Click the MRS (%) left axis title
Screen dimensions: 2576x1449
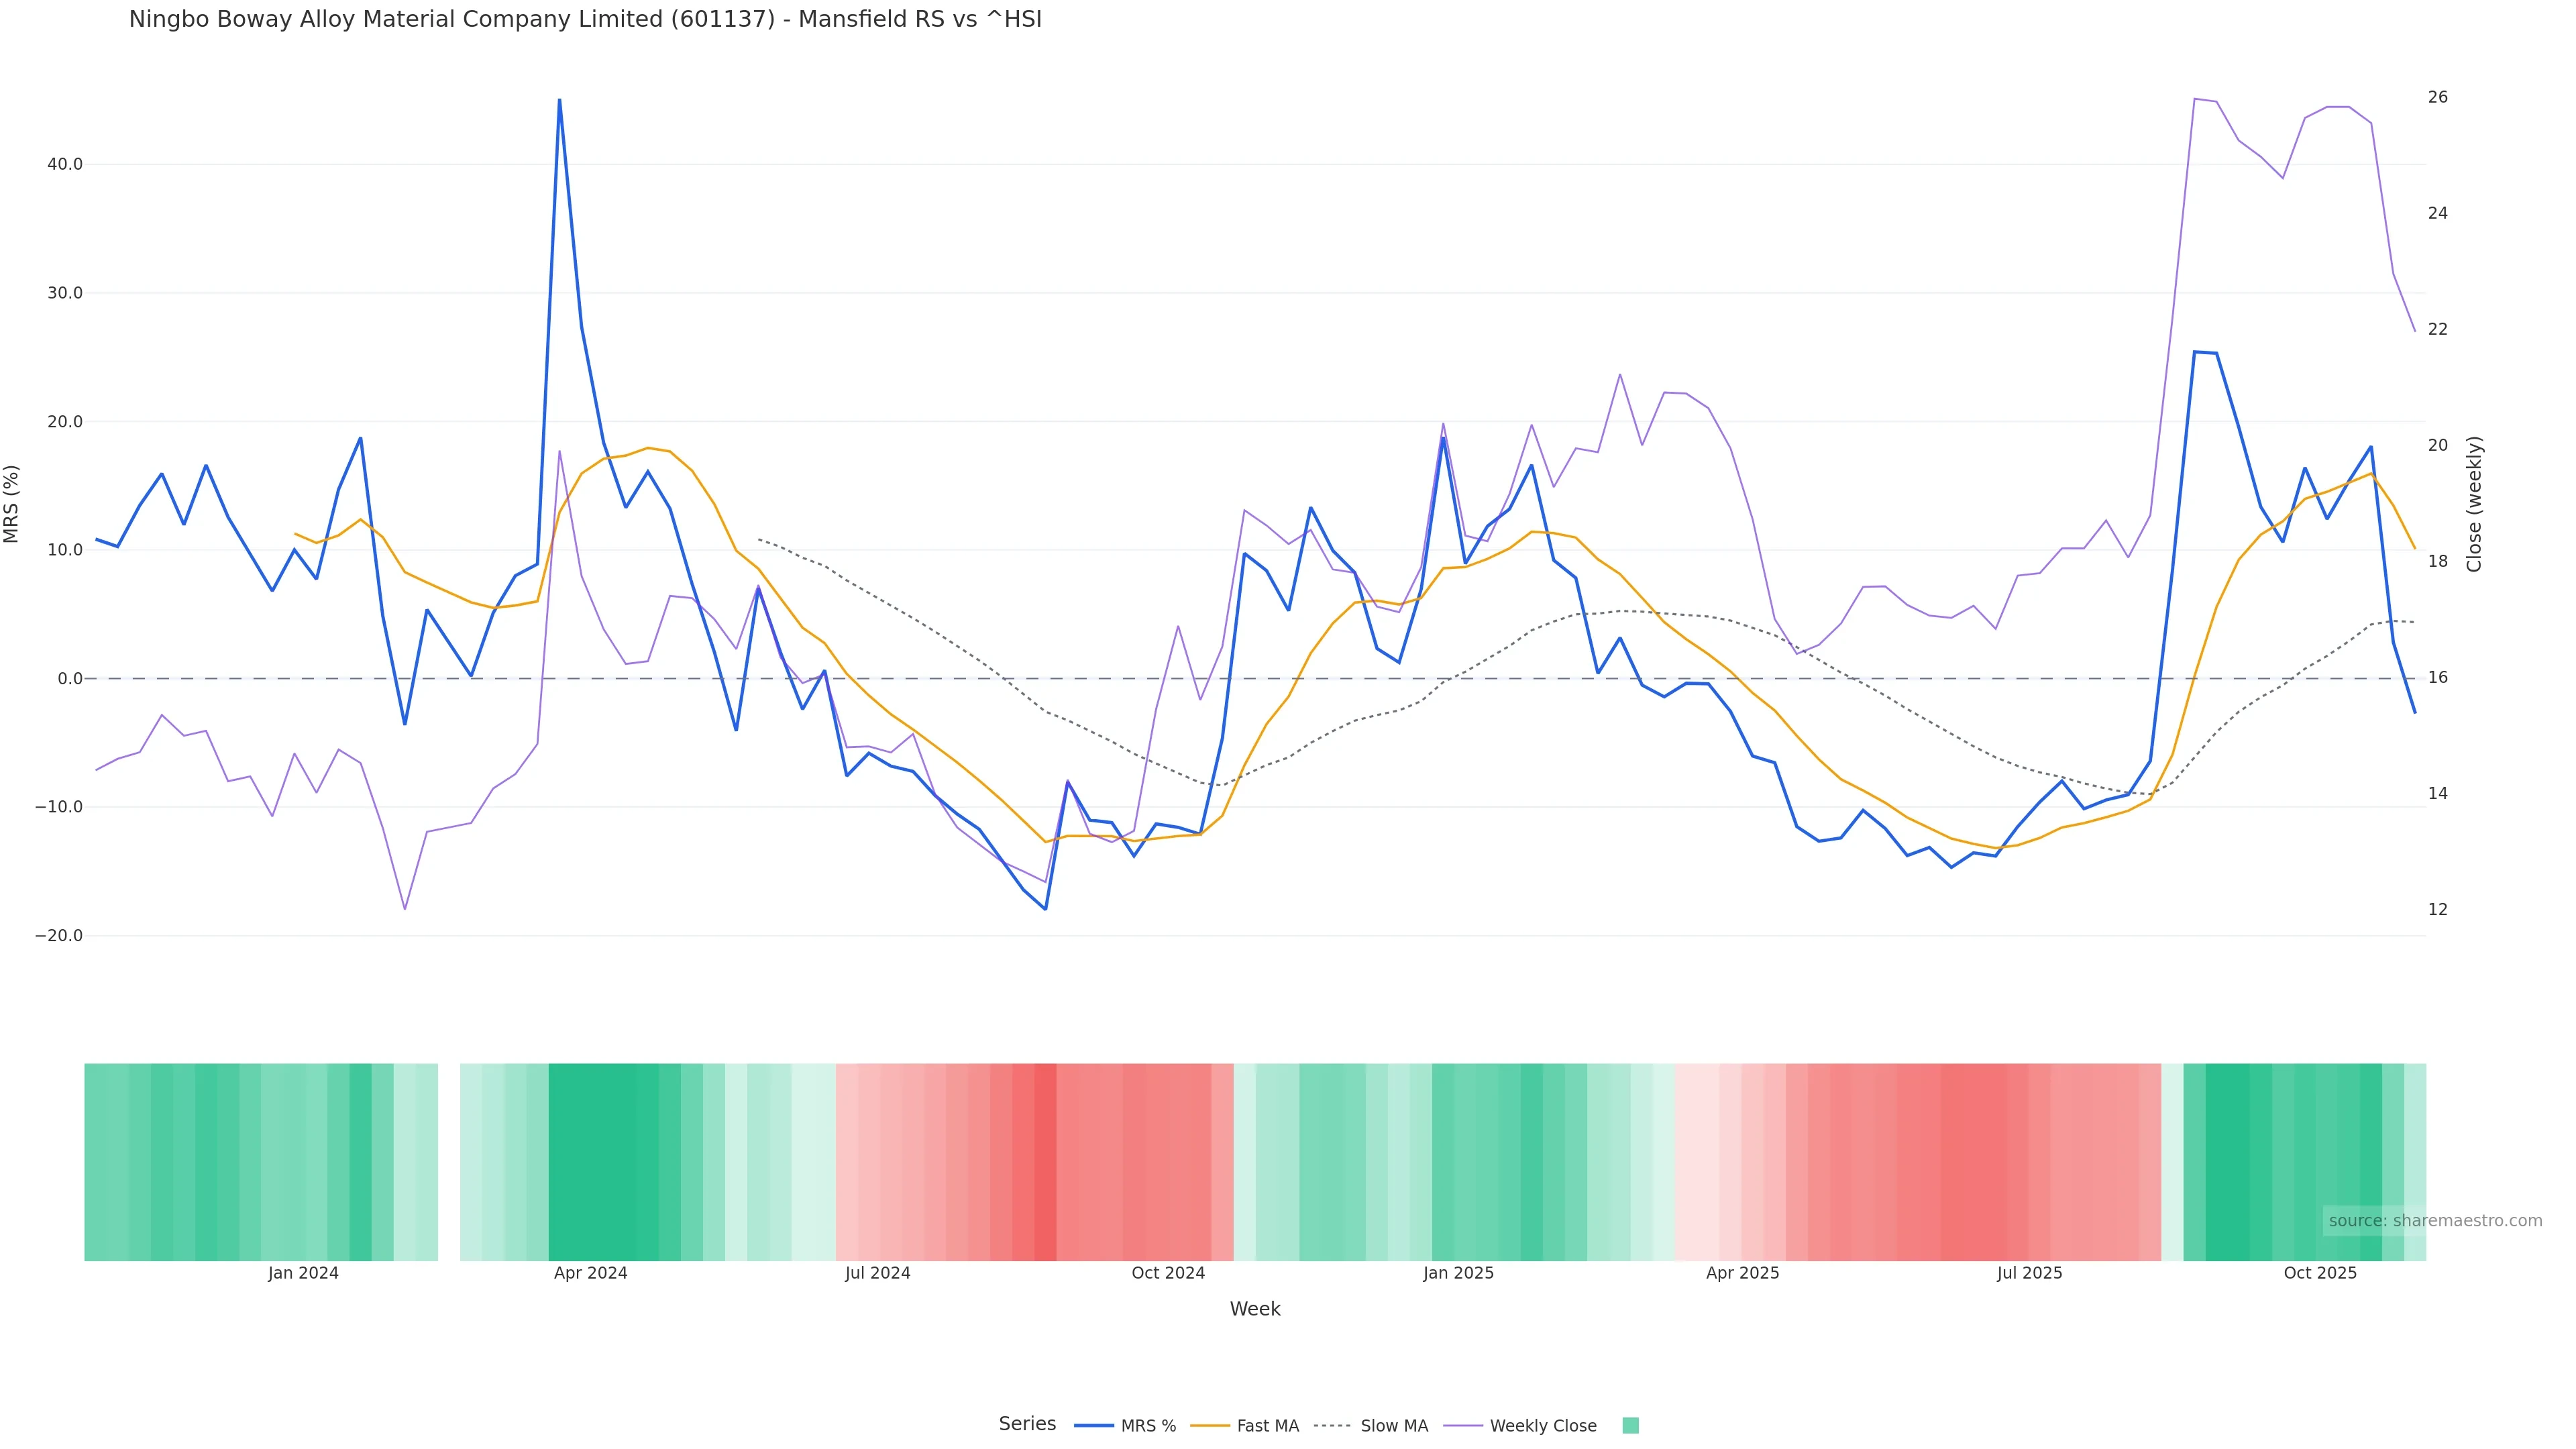(12, 504)
